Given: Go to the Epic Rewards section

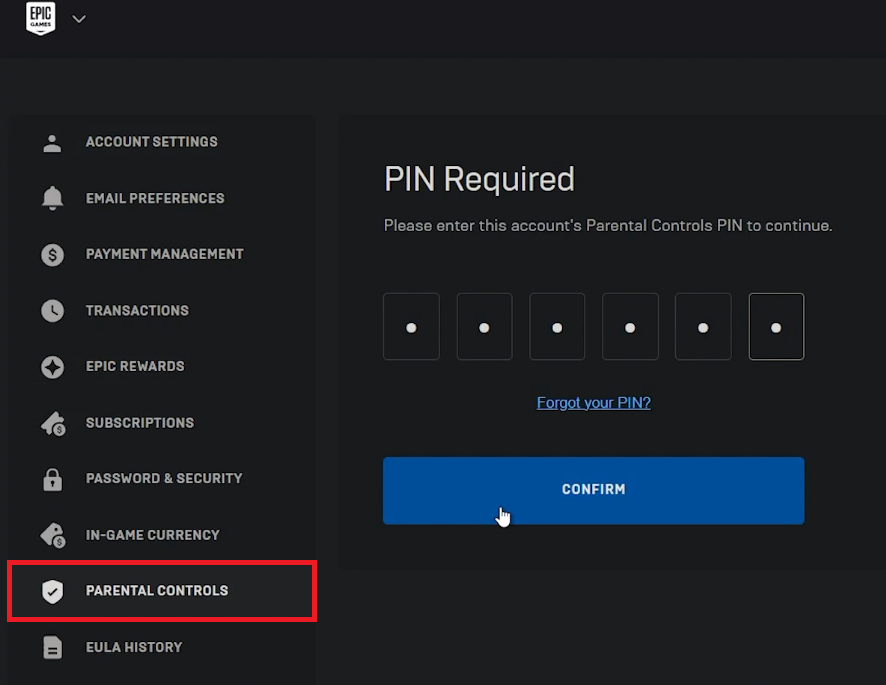Looking at the screenshot, I should click(x=135, y=366).
